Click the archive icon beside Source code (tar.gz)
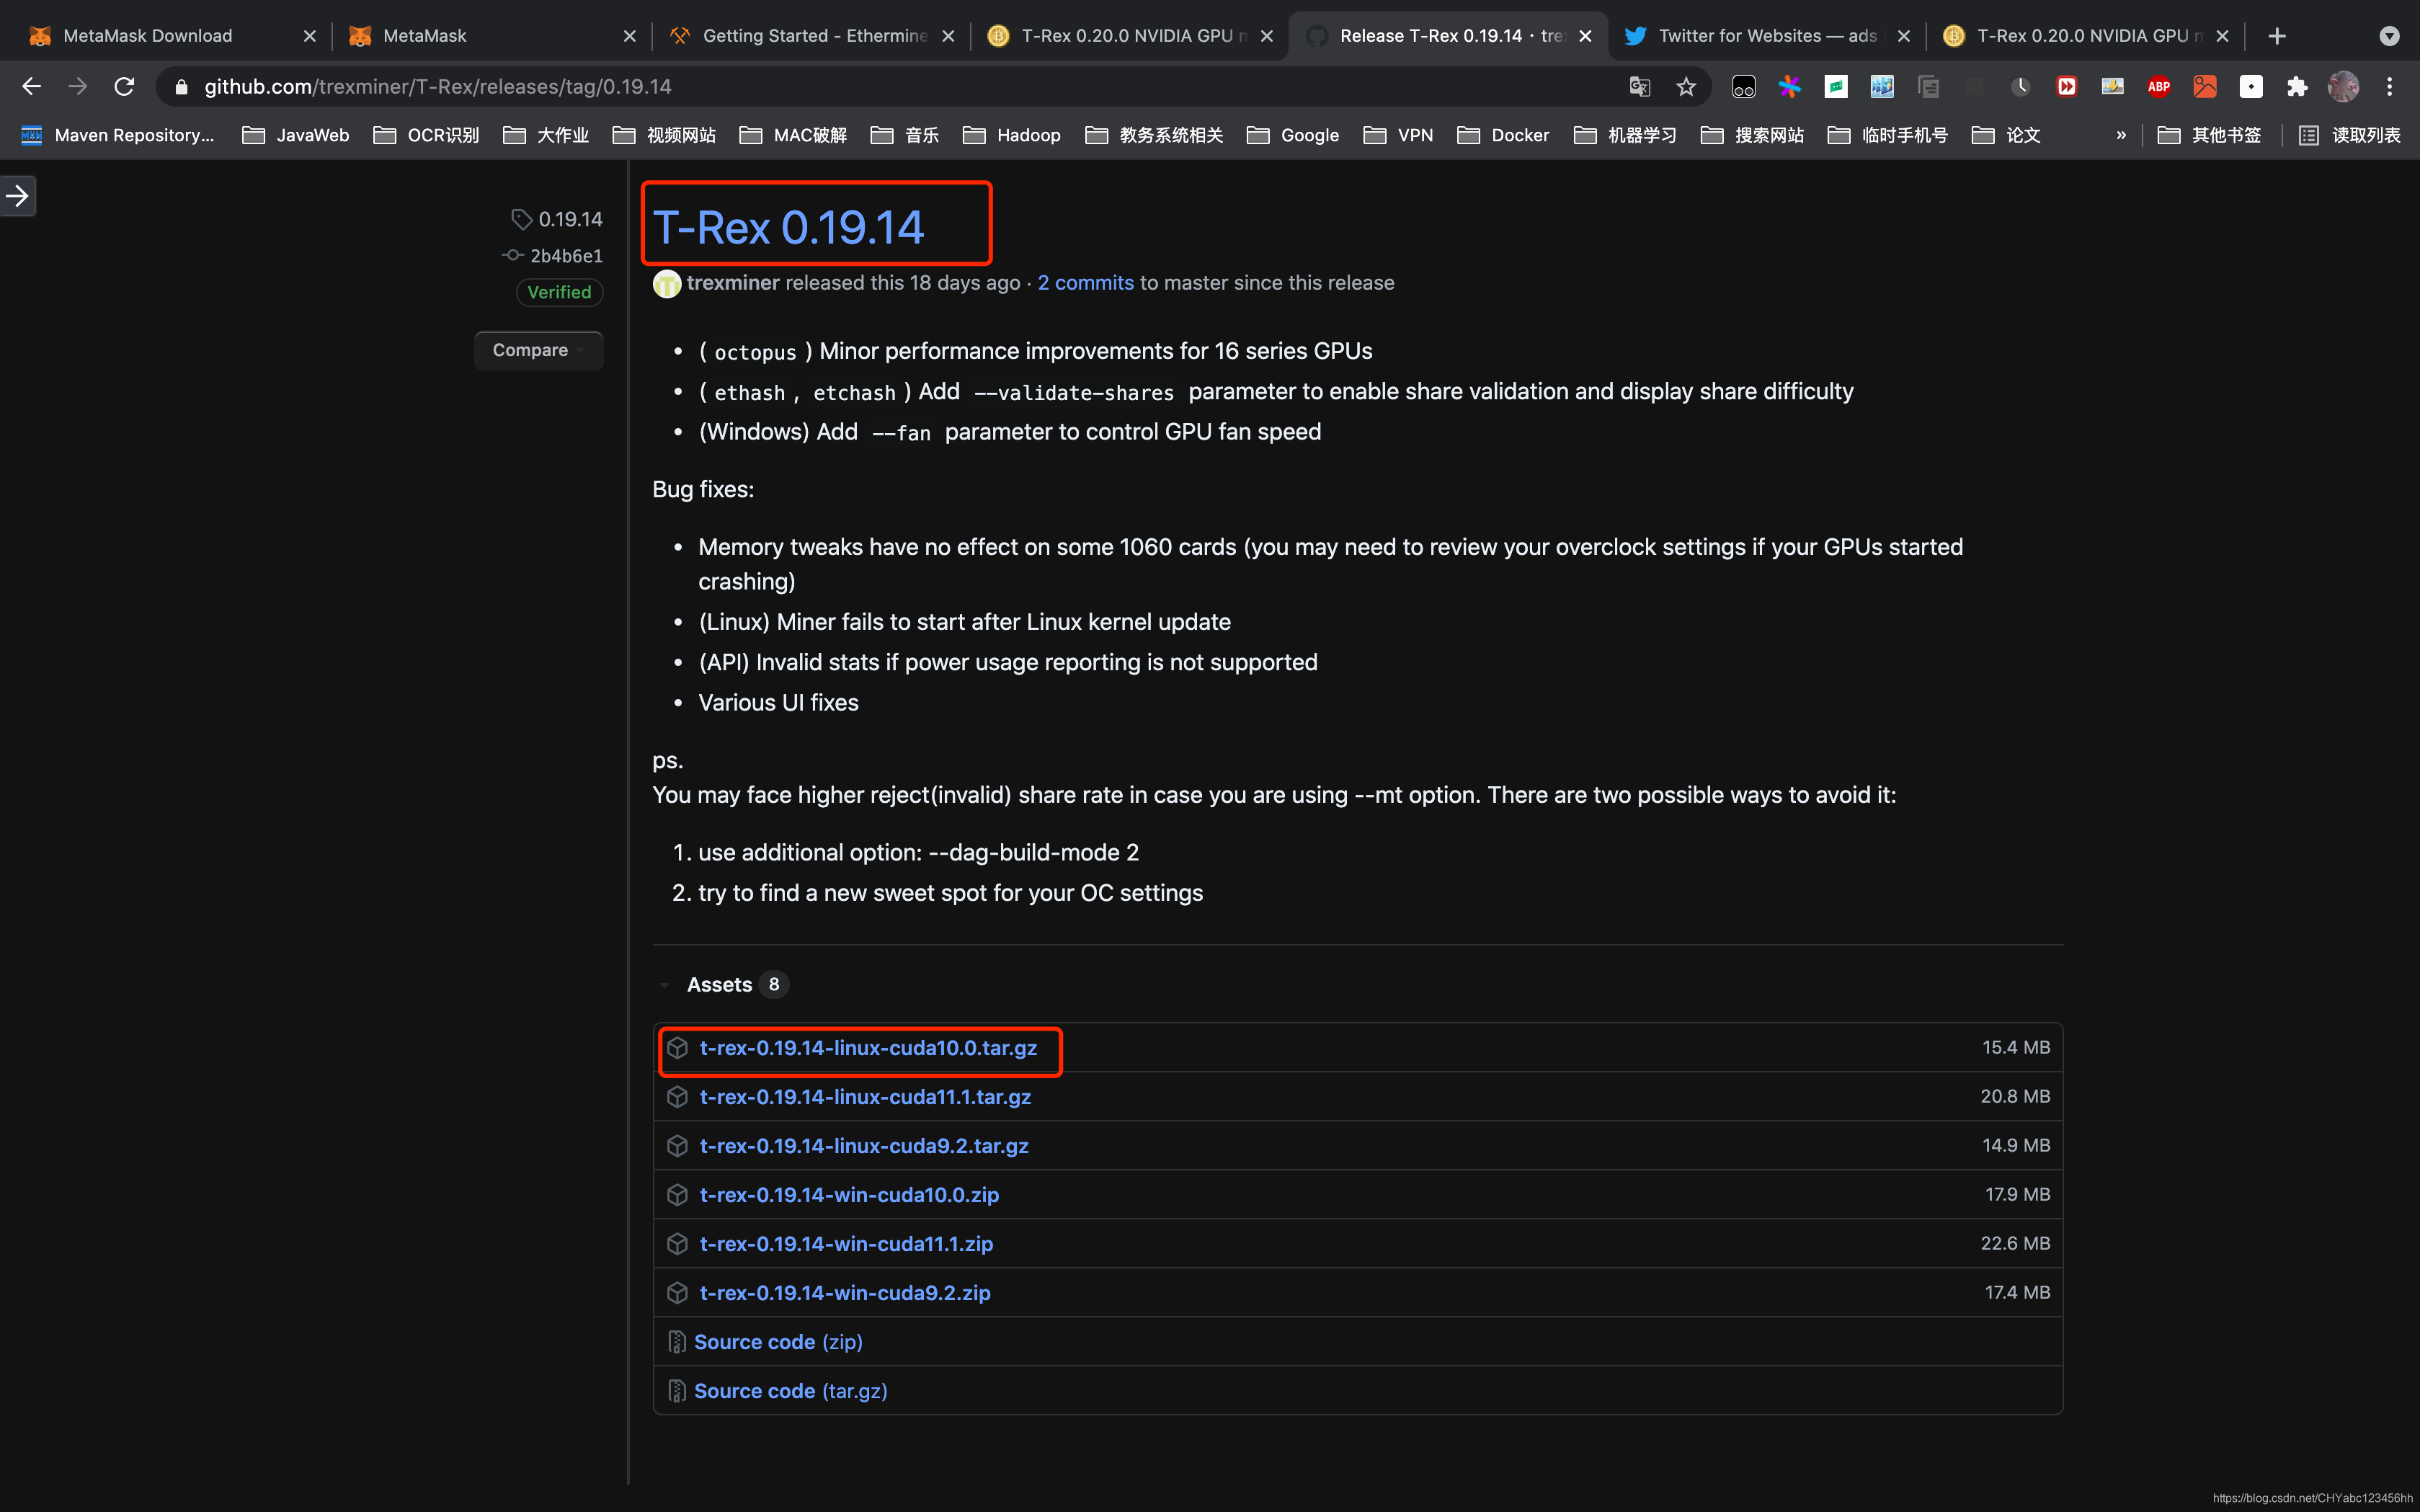2420x1512 pixels. [677, 1391]
